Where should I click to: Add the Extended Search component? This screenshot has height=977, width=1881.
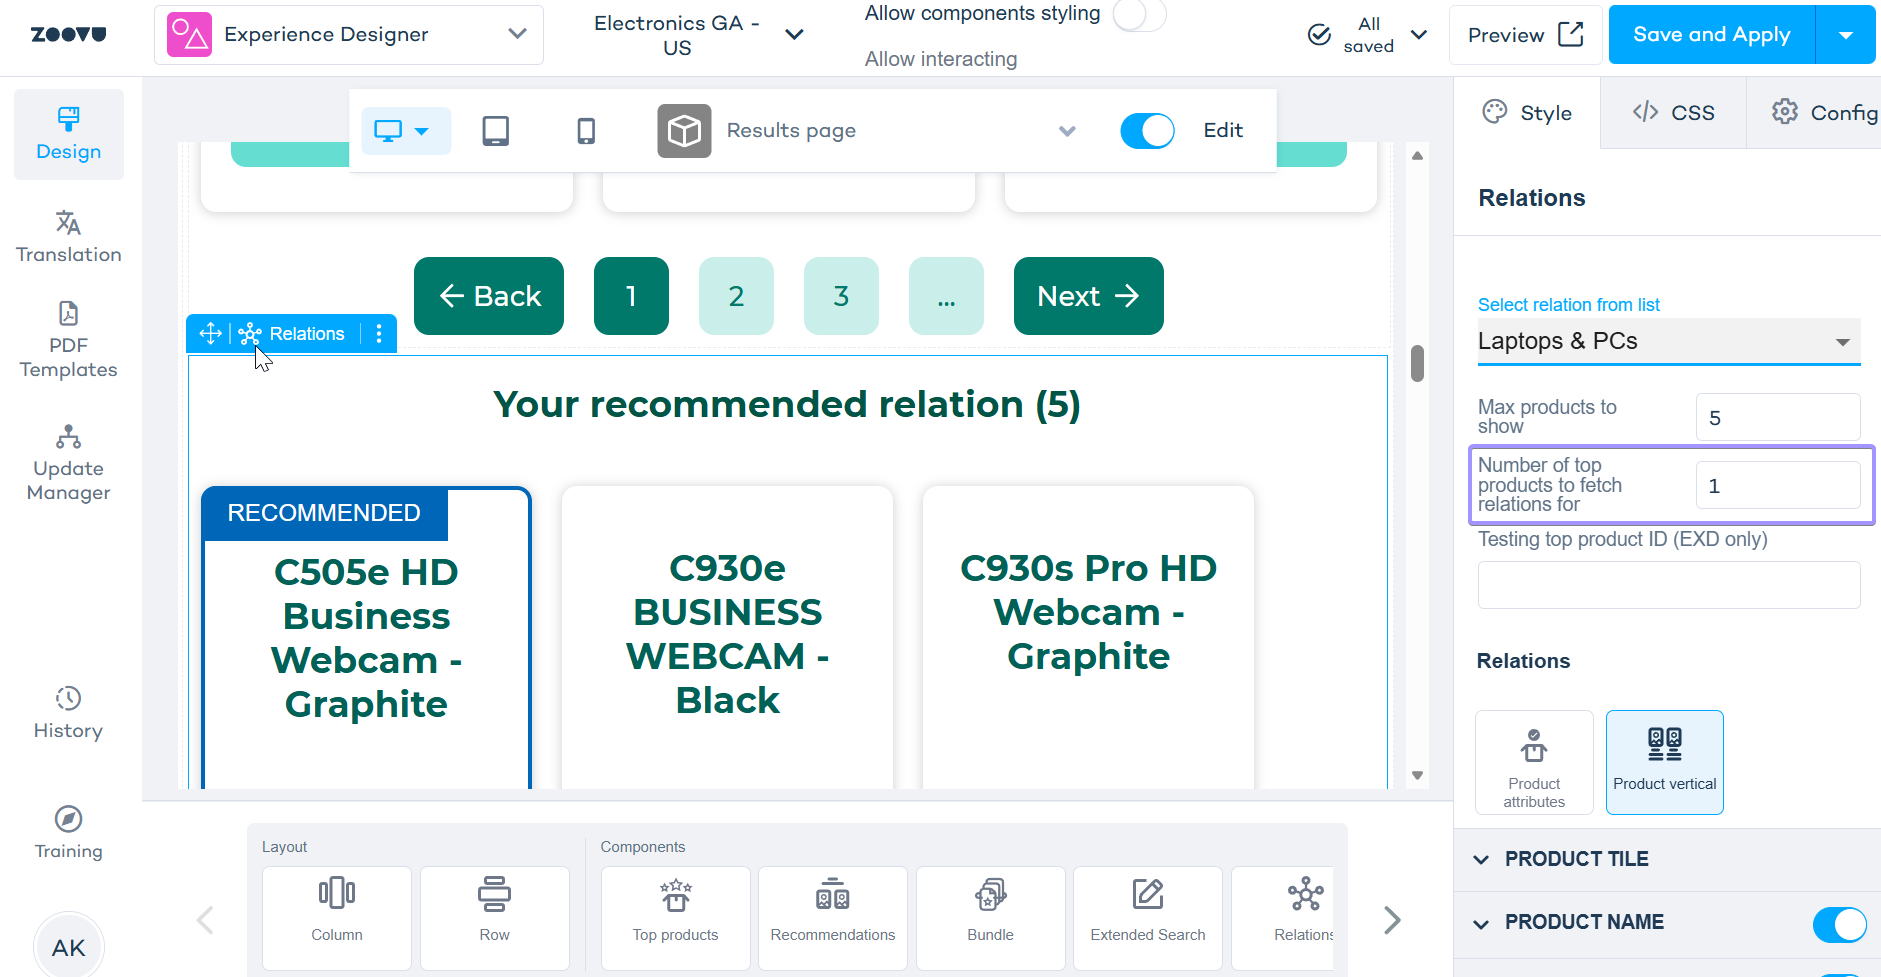click(x=1148, y=918)
